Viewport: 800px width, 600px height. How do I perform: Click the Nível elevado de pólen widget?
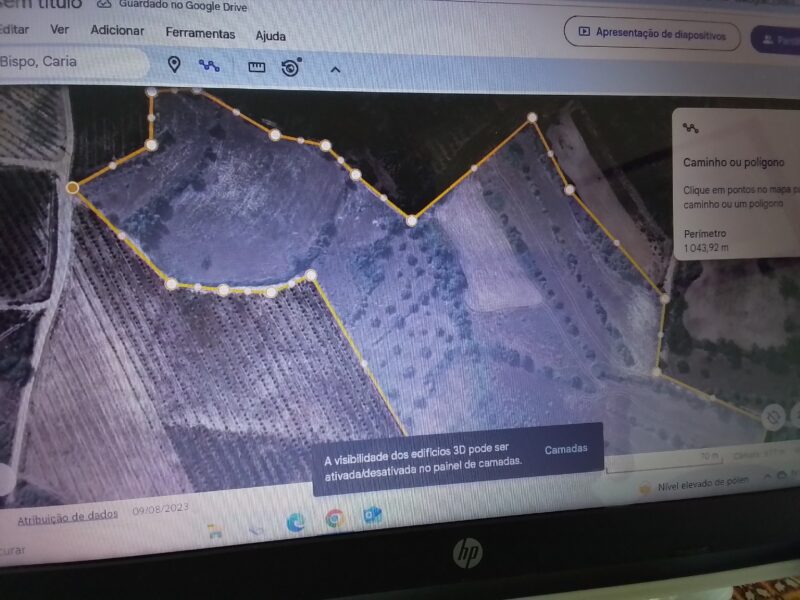(694, 485)
